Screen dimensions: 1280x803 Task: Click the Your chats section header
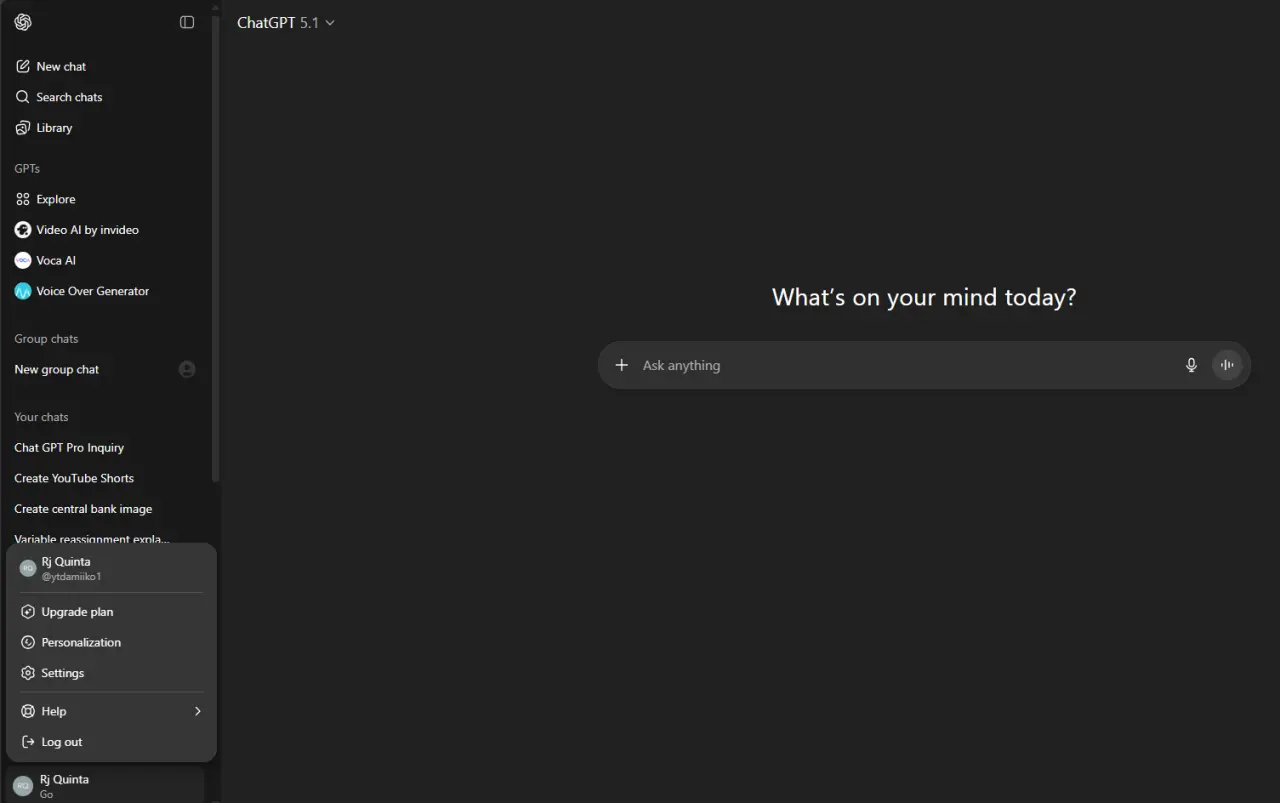click(41, 417)
